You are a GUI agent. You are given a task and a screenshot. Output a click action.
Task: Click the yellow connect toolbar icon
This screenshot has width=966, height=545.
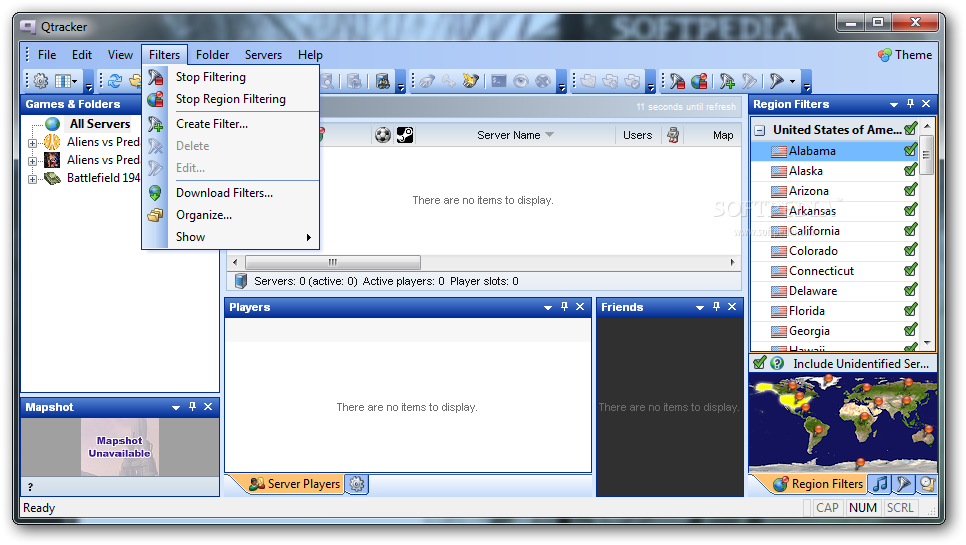click(471, 81)
